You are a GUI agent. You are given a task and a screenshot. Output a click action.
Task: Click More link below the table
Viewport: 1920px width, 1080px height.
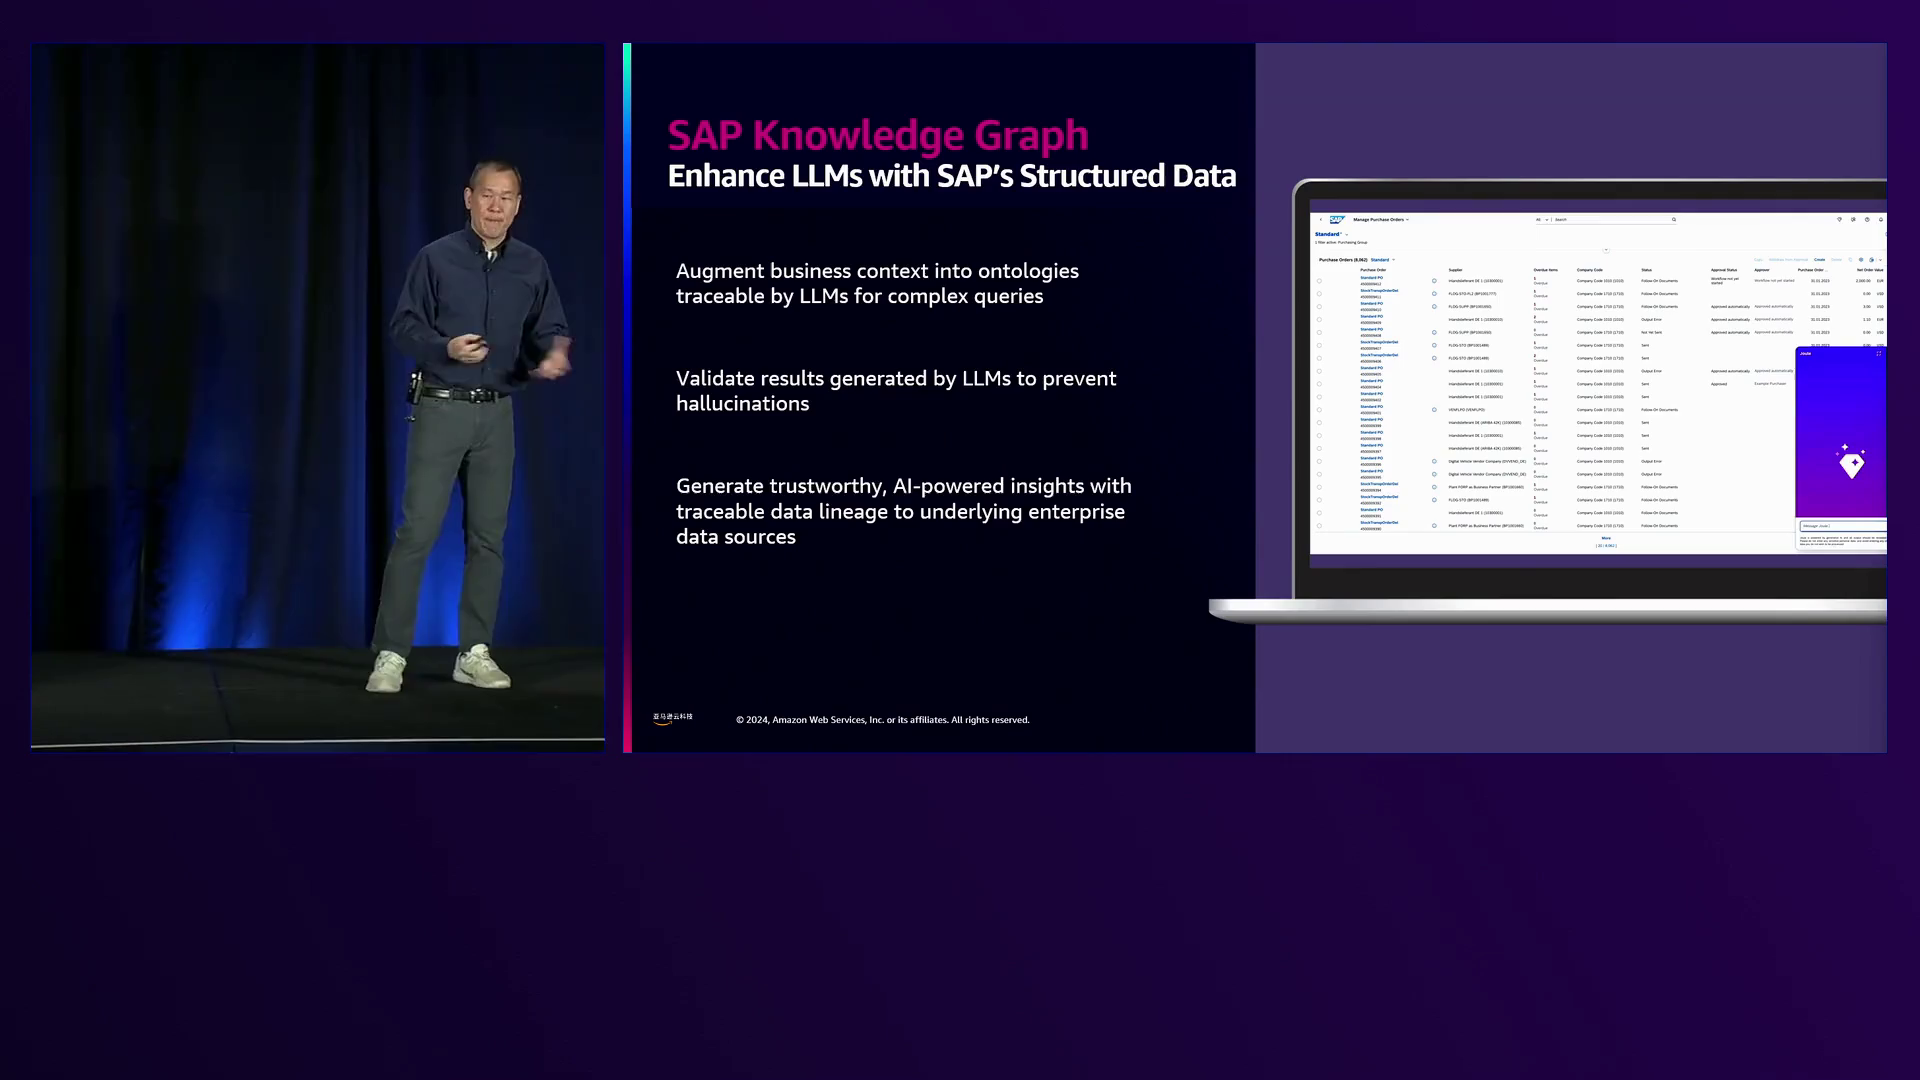point(1606,538)
